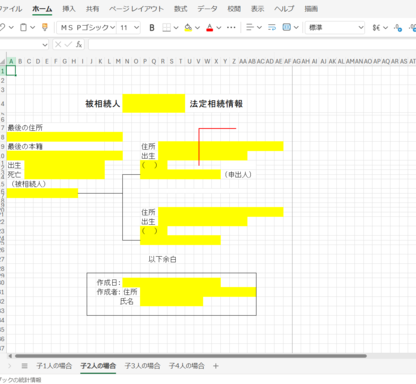The height and width of the screenshot is (384, 416).
Task: Open the all sheets list icon
Action: click(24, 366)
